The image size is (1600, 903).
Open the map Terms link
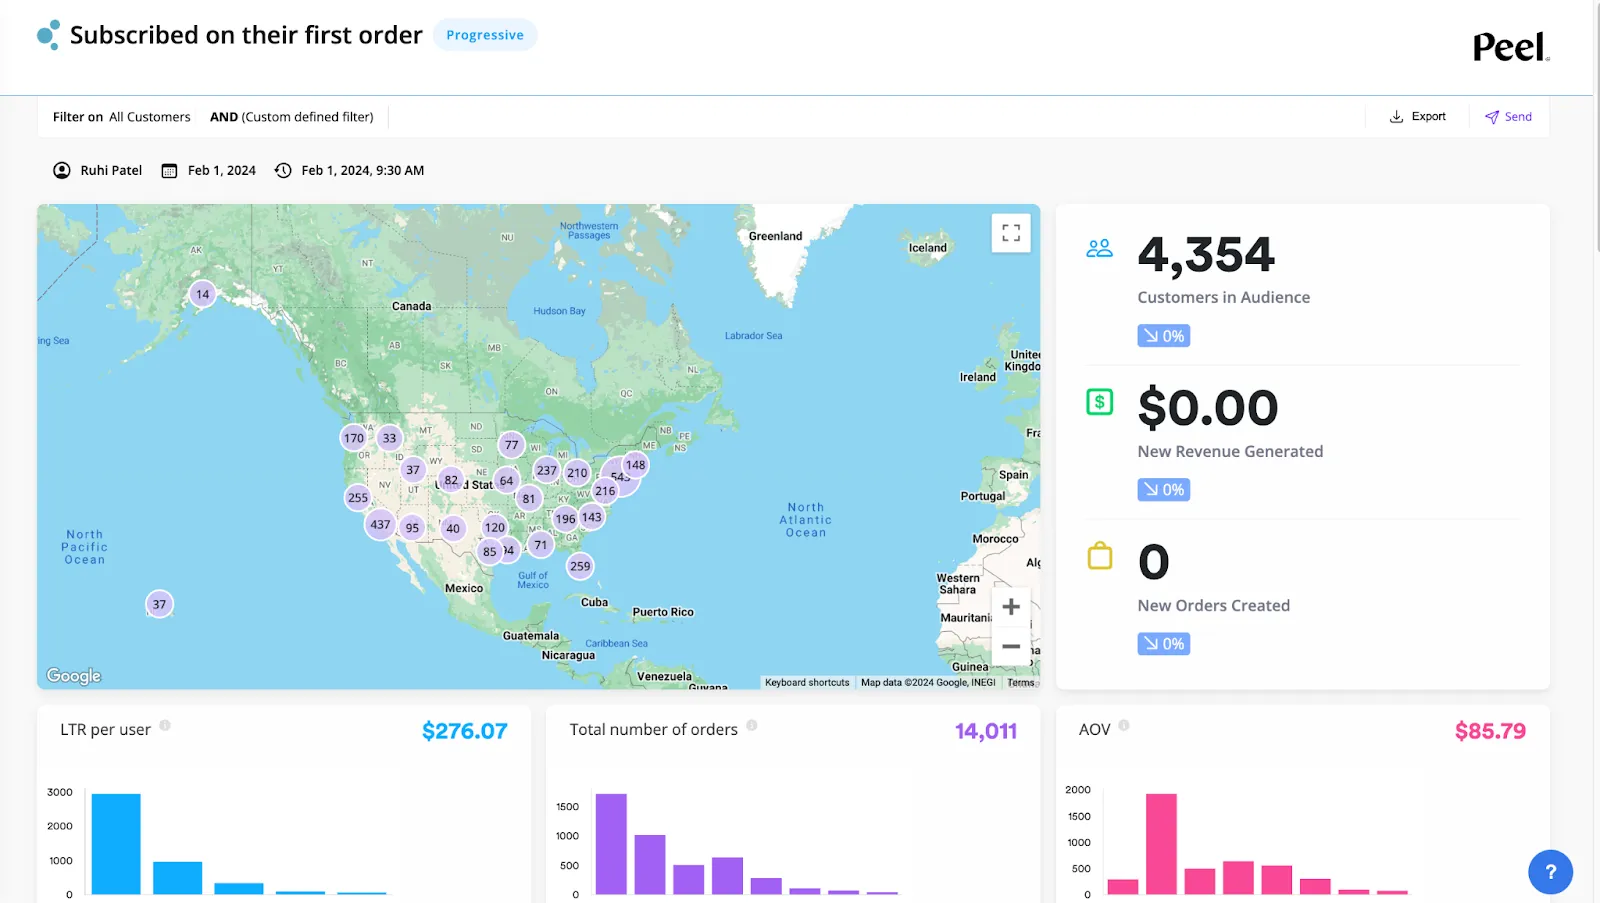(x=1021, y=683)
